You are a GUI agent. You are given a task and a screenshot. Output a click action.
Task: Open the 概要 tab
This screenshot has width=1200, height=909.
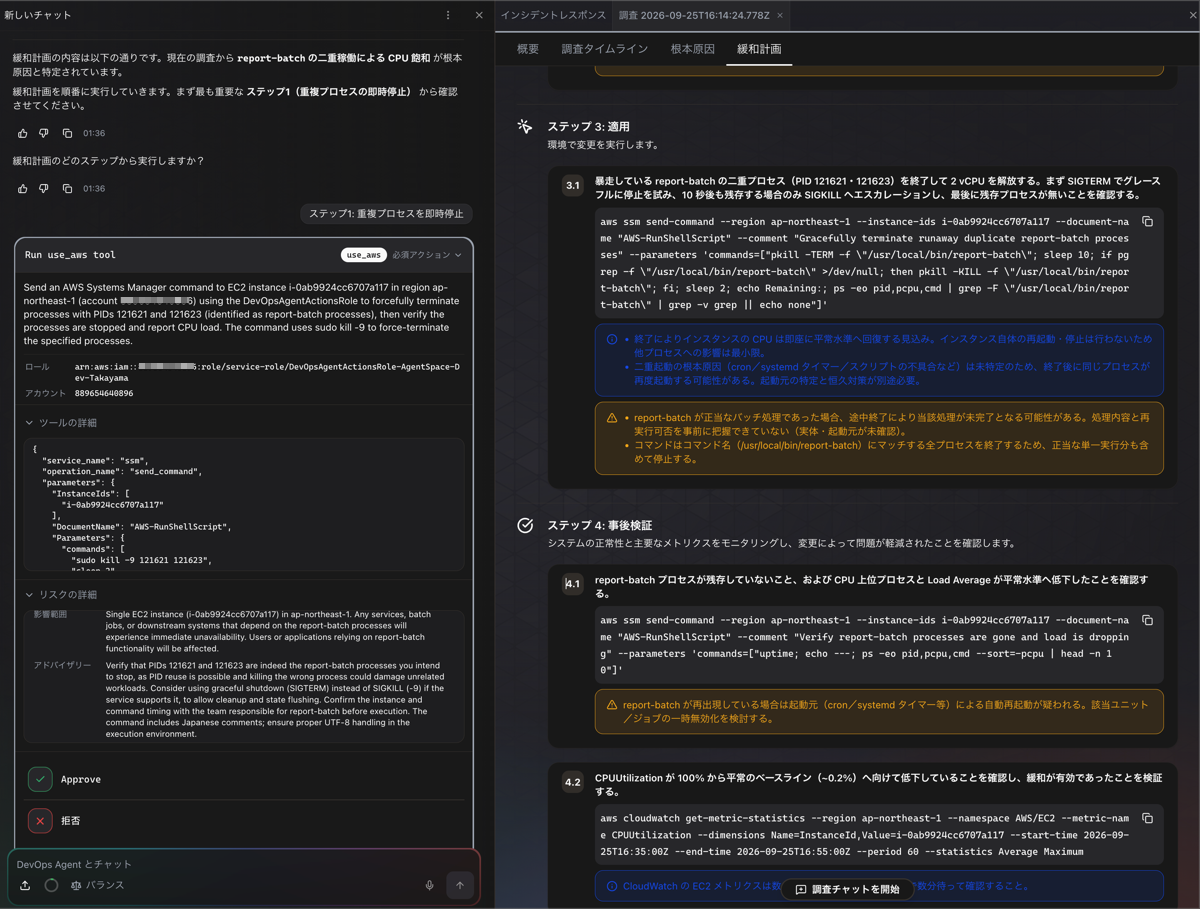pyautogui.click(x=528, y=49)
